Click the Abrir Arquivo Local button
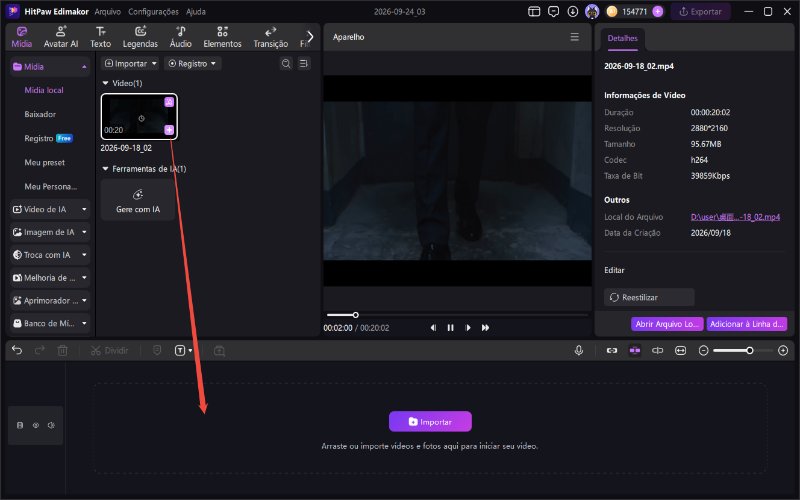Image resolution: width=800 pixels, height=500 pixels. click(x=667, y=324)
